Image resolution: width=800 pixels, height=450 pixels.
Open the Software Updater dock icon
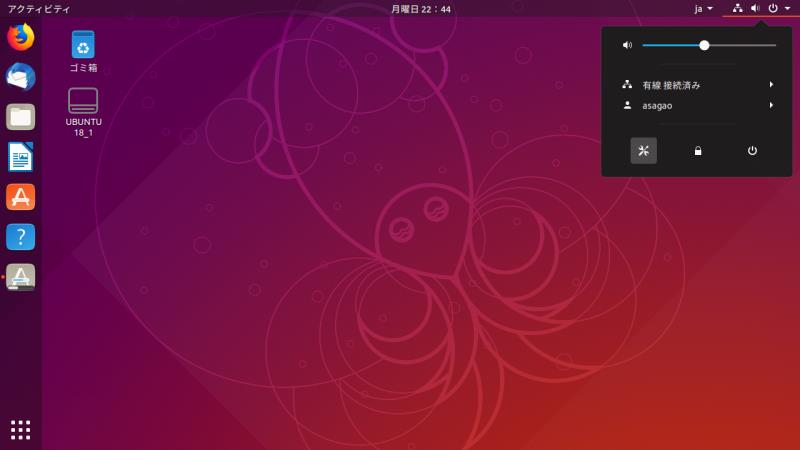pyautogui.click(x=20, y=277)
